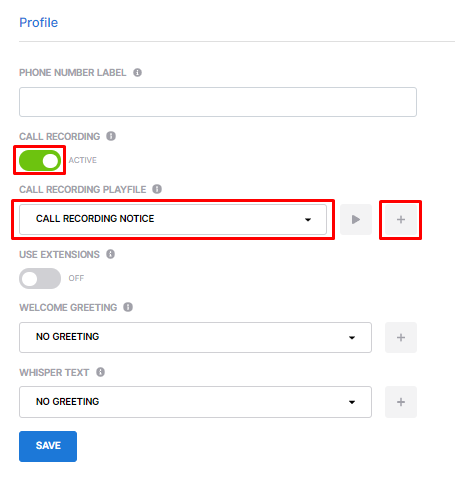Screen dimensions: 455x482
Task: Add a new welcome greeting
Action: click(401, 337)
